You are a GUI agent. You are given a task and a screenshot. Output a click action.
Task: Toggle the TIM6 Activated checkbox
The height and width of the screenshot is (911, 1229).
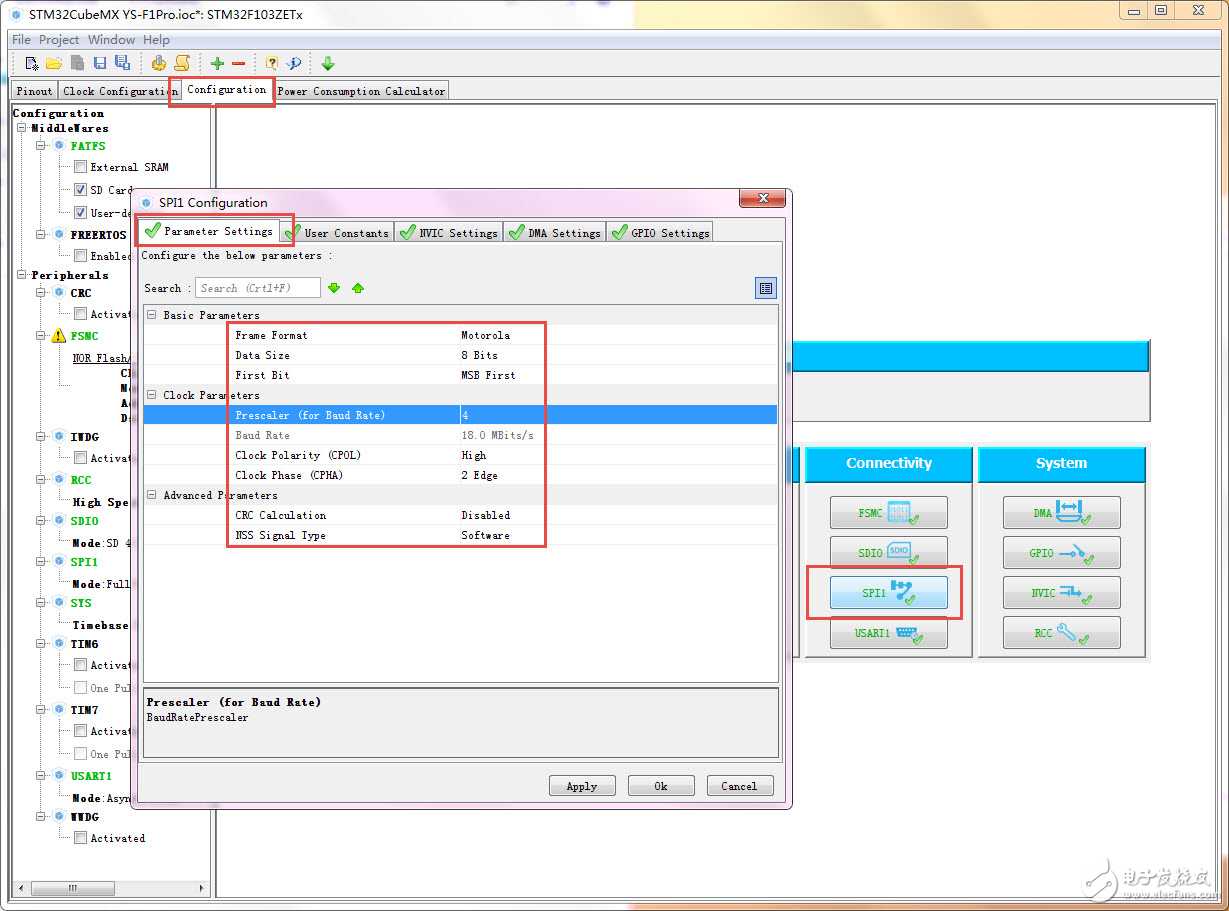(81, 665)
